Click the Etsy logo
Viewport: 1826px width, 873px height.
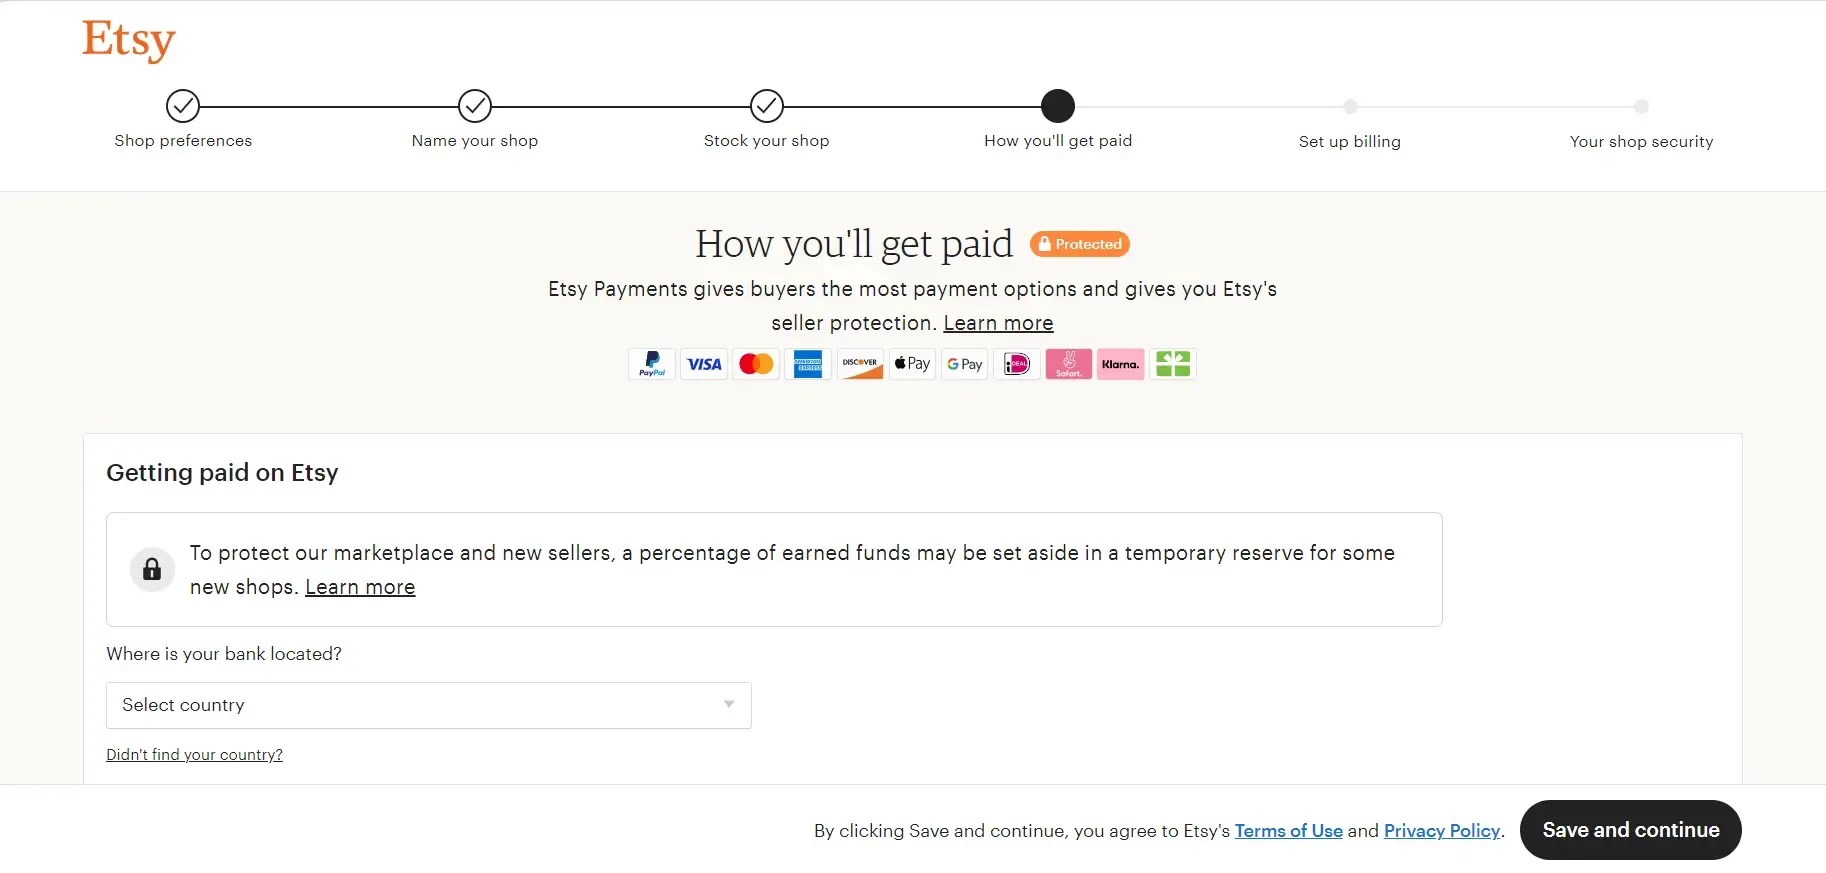pyautogui.click(x=127, y=40)
